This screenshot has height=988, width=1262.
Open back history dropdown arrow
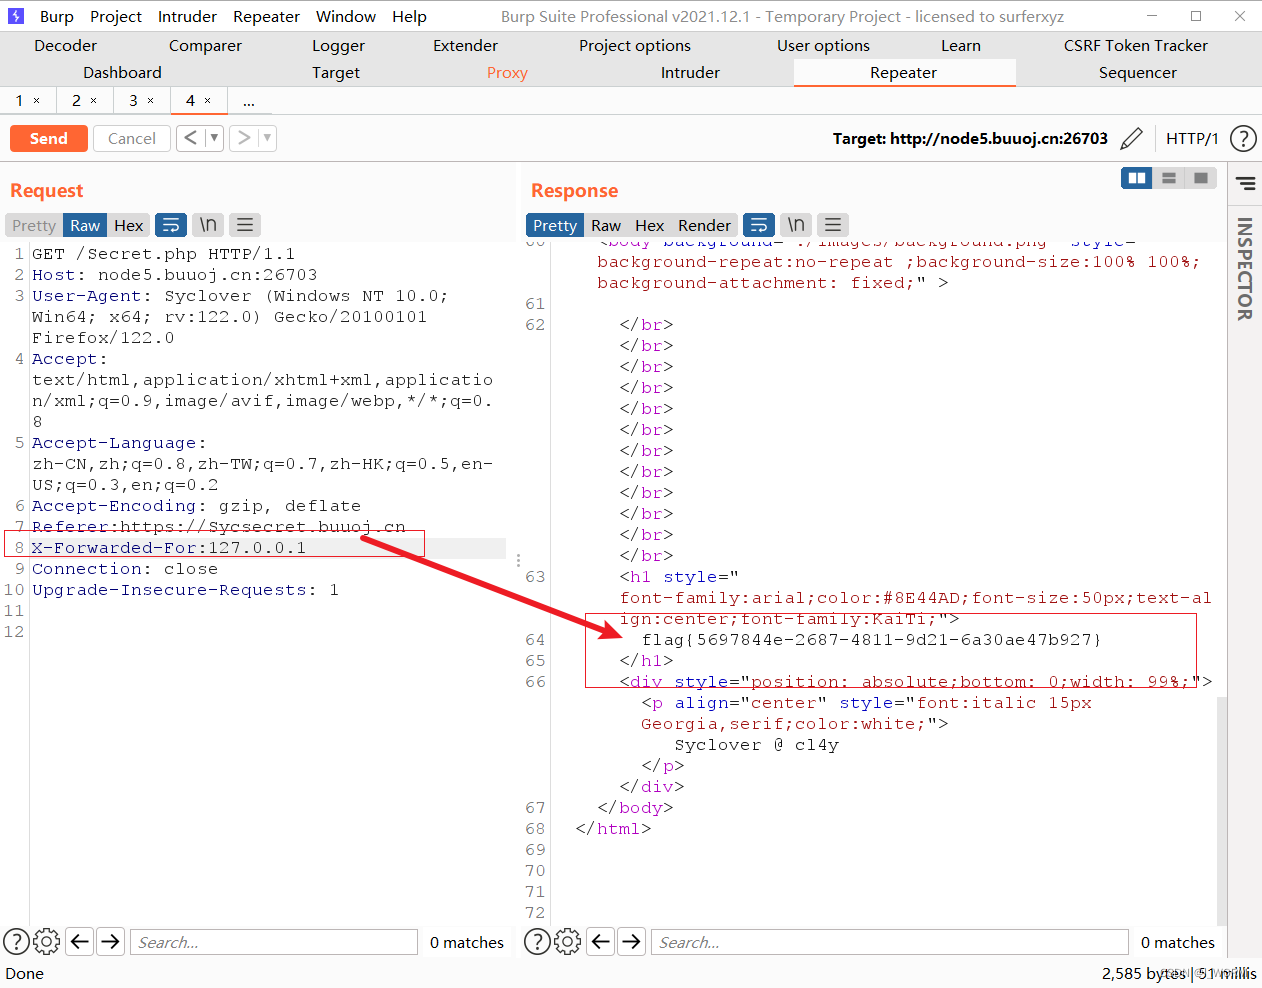tap(214, 138)
